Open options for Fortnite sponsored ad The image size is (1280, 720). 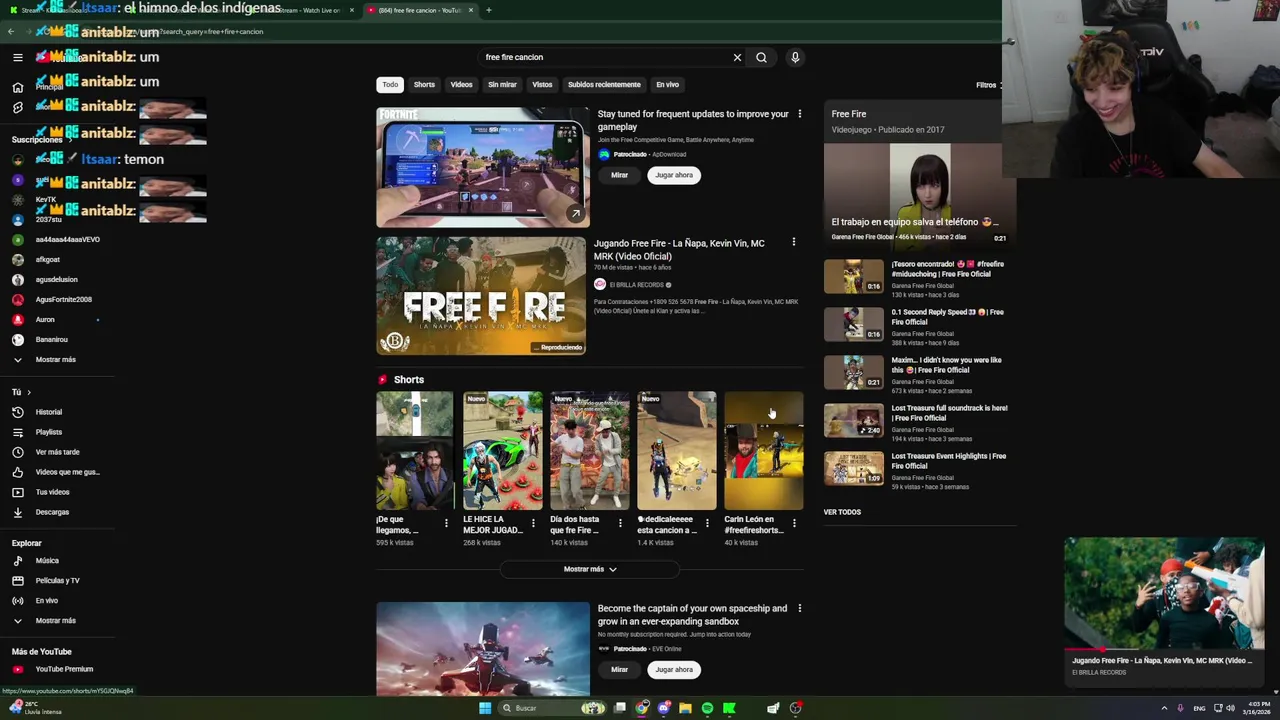[x=799, y=114]
